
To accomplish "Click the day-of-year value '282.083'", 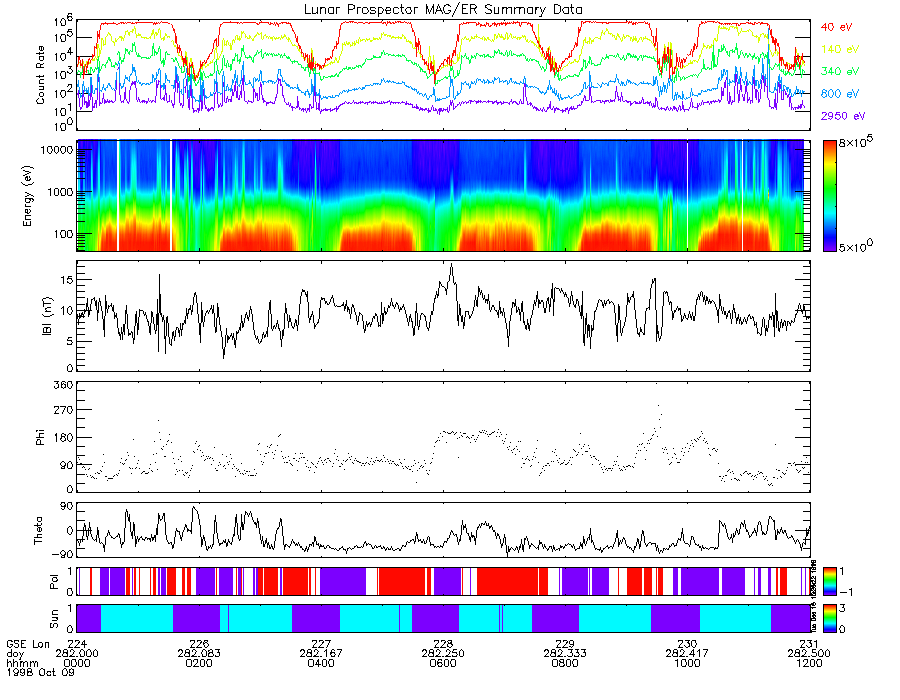I will [x=199, y=654].
